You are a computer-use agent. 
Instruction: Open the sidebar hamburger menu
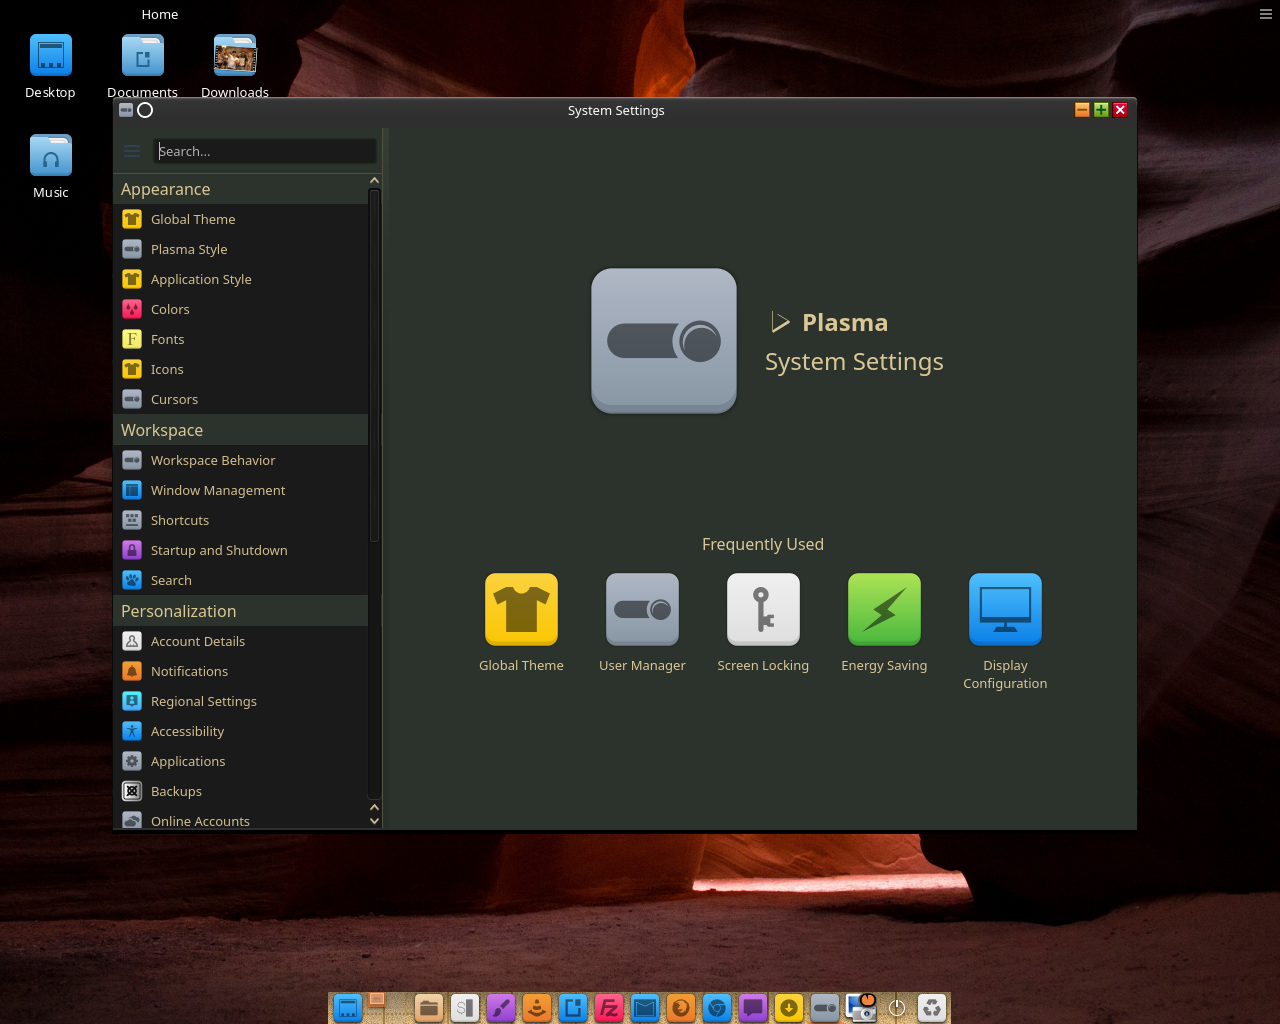(x=132, y=151)
